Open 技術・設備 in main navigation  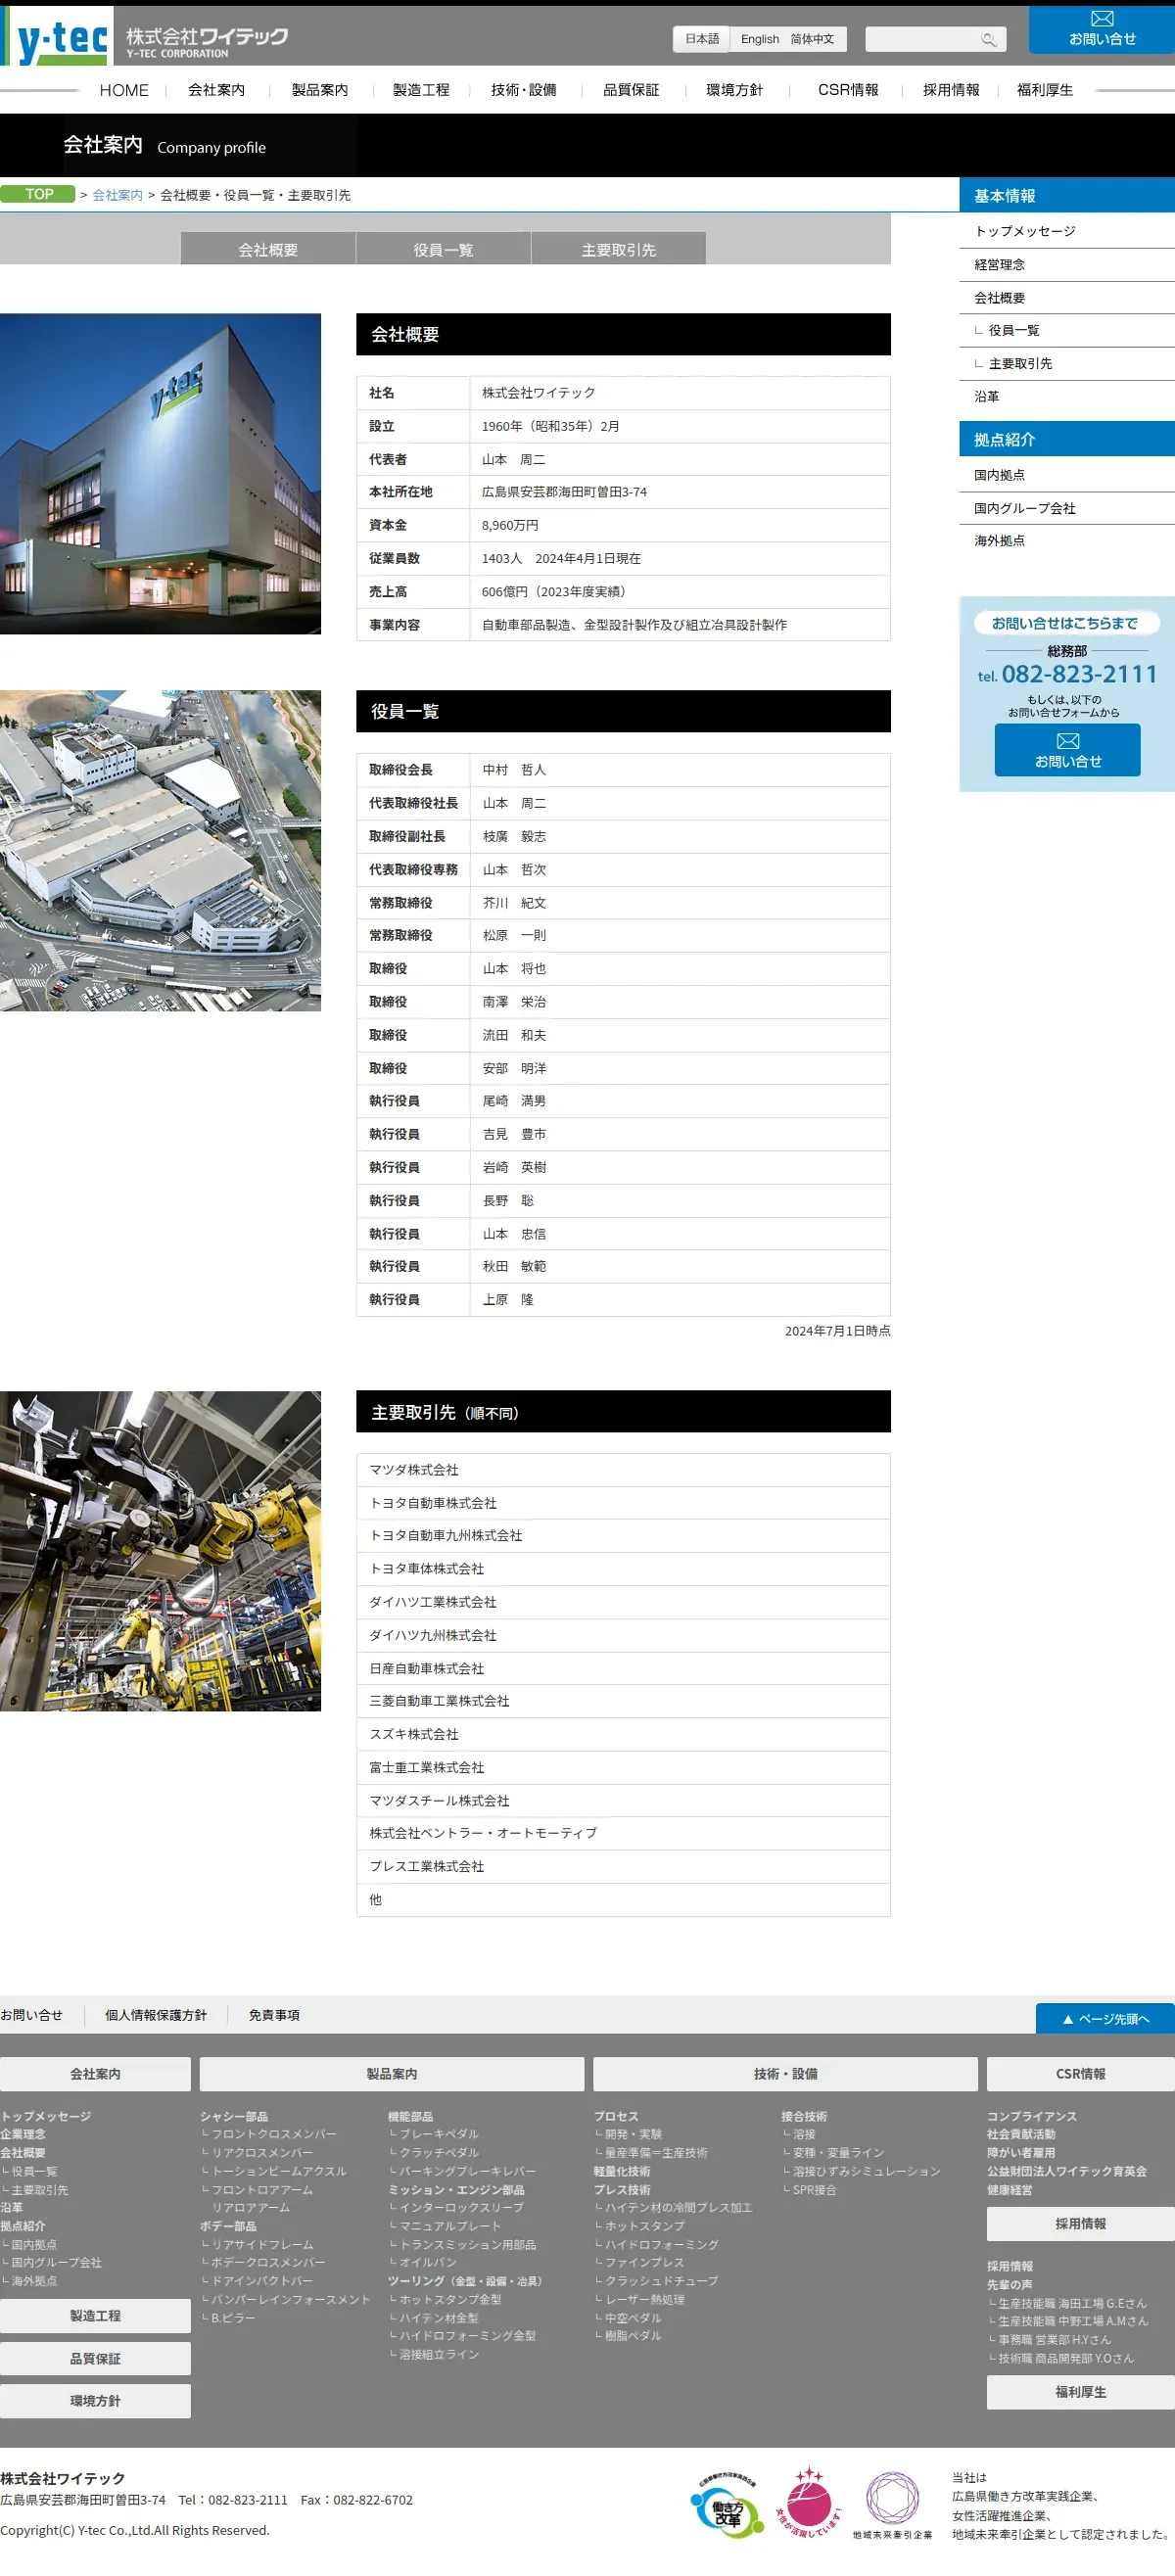click(524, 90)
